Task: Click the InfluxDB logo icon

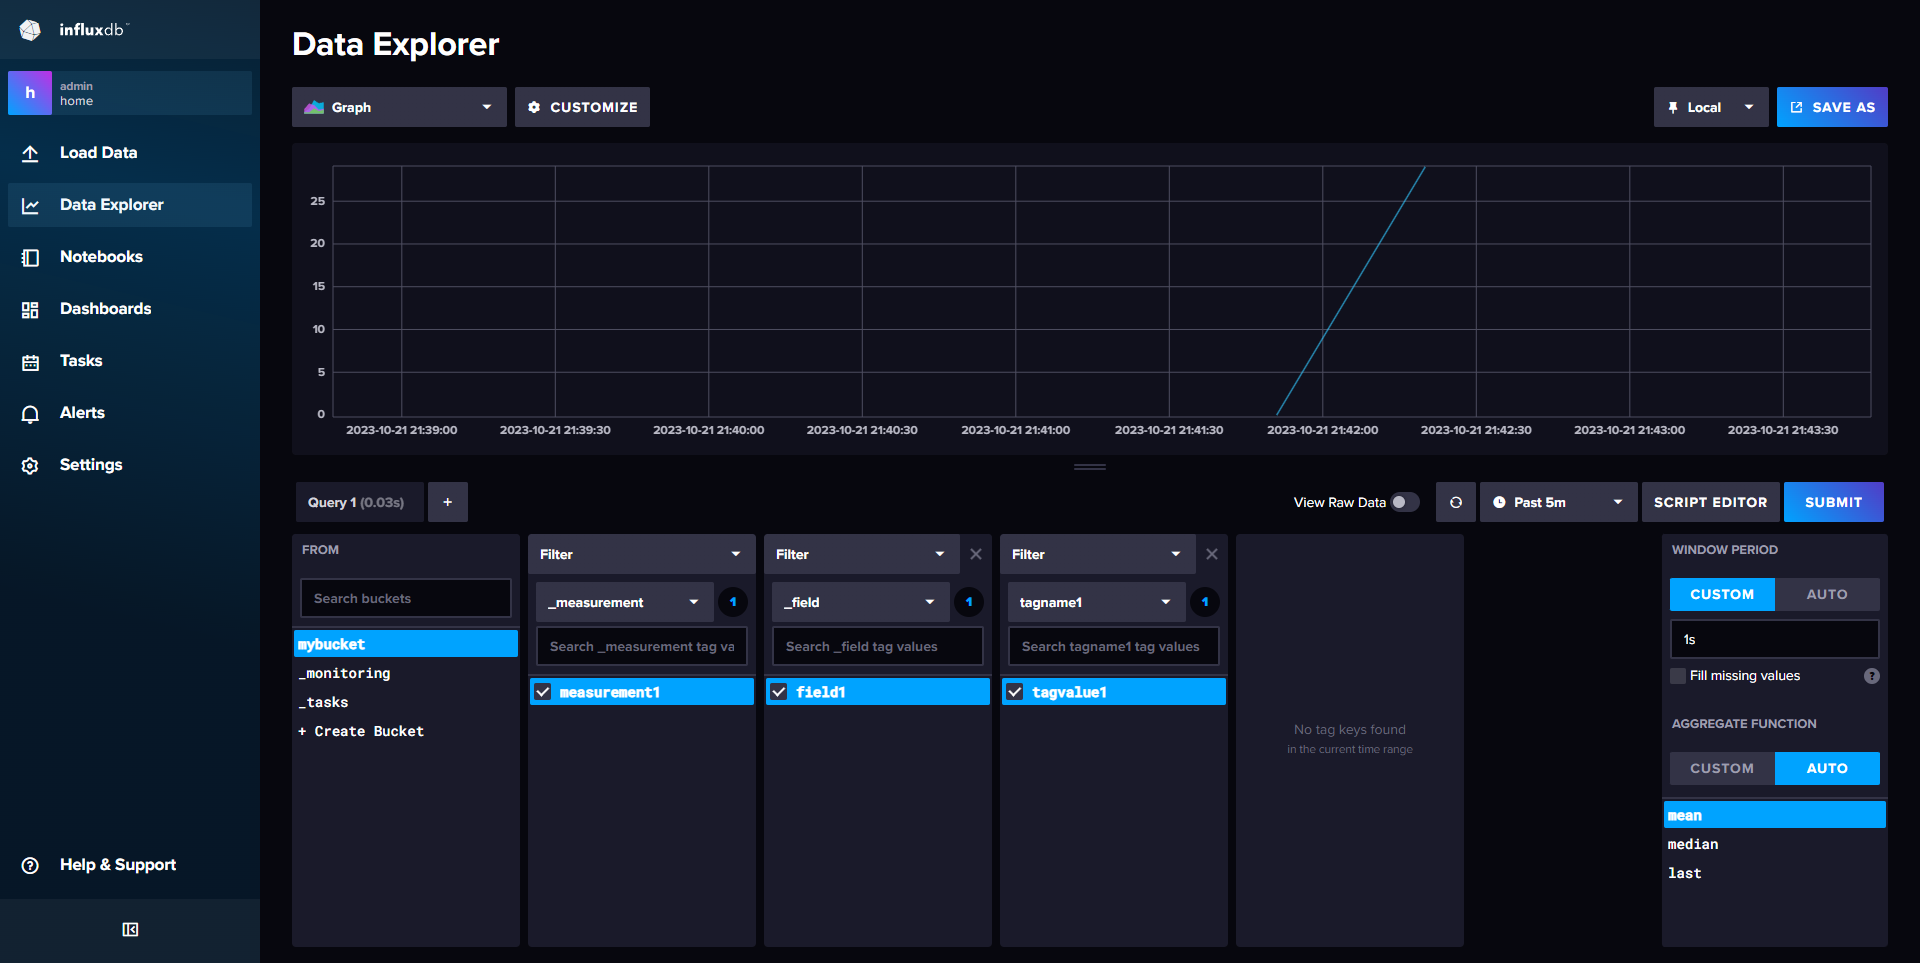Action: coord(30,30)
